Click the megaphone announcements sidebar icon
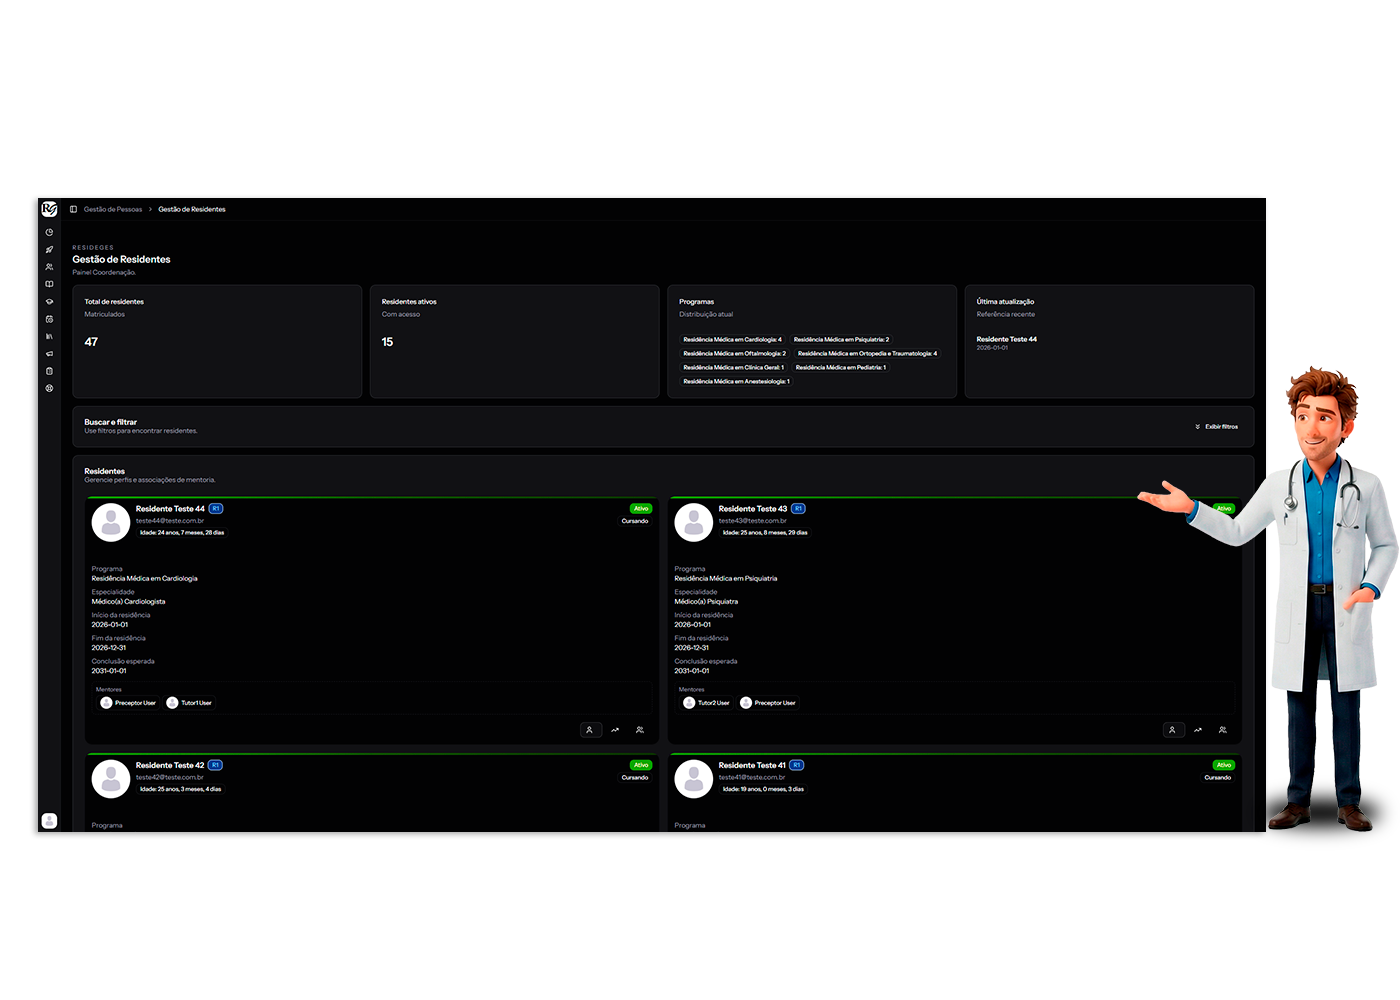This screenshot has height=1000, width=1400. pos(49,354)
